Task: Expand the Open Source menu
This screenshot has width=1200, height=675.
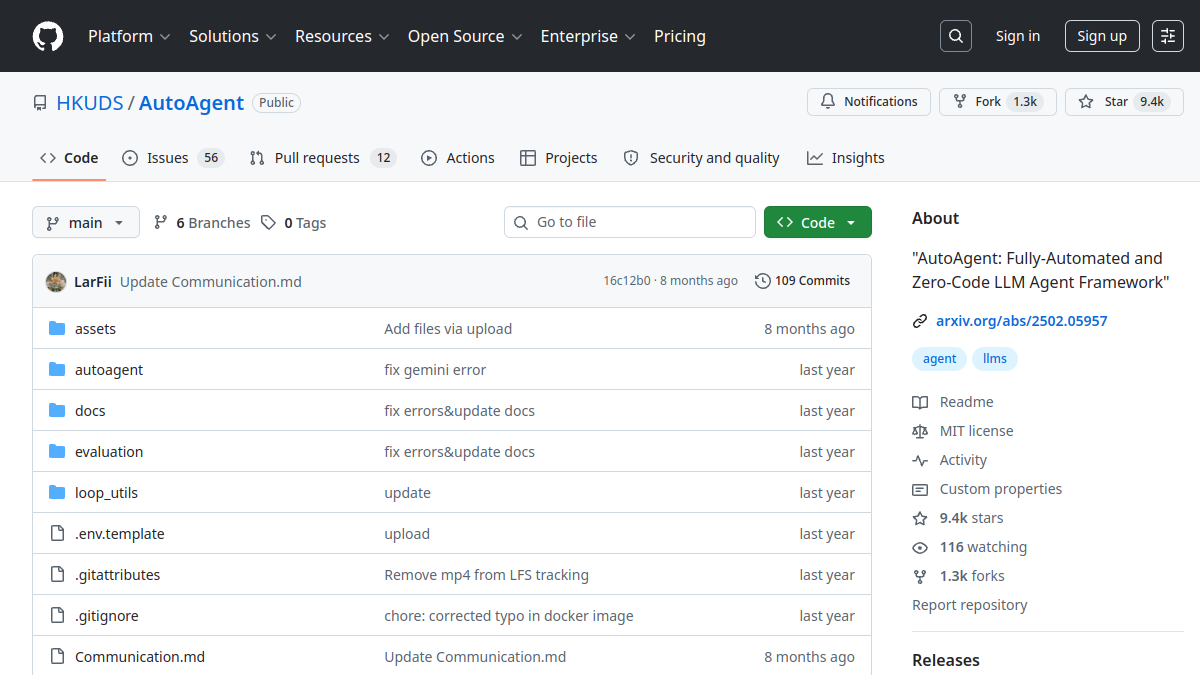Action: pos(465,36)
